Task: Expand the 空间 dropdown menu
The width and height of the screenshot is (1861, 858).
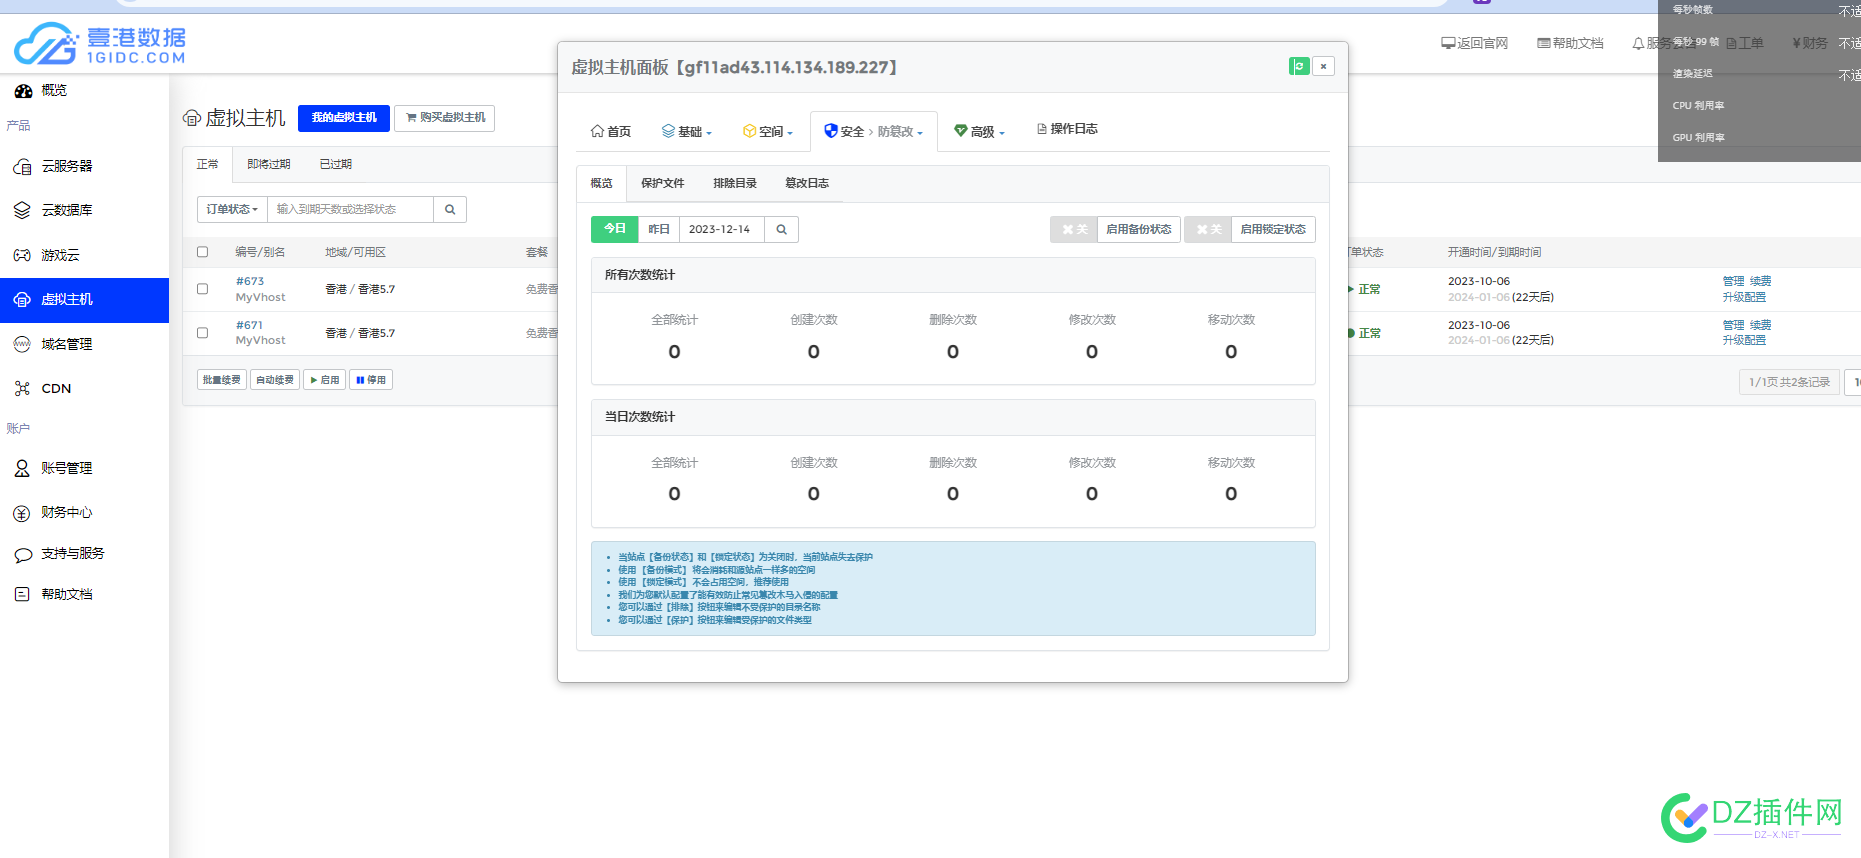Action: tap(768, 131)
